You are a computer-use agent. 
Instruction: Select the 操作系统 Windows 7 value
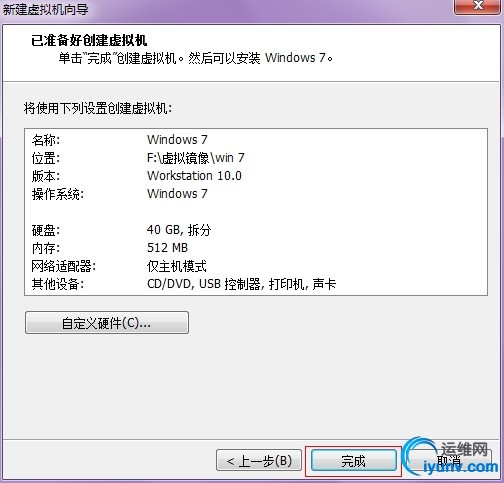(x=177, y=194)
